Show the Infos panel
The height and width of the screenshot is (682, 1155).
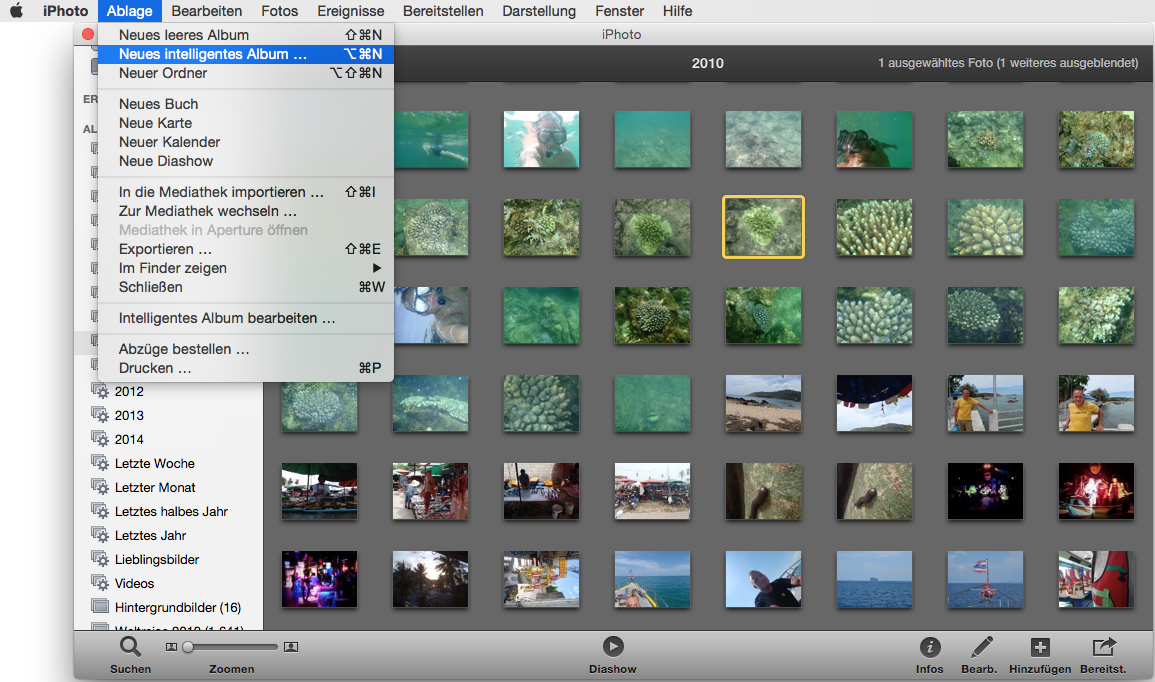point(929,648)
